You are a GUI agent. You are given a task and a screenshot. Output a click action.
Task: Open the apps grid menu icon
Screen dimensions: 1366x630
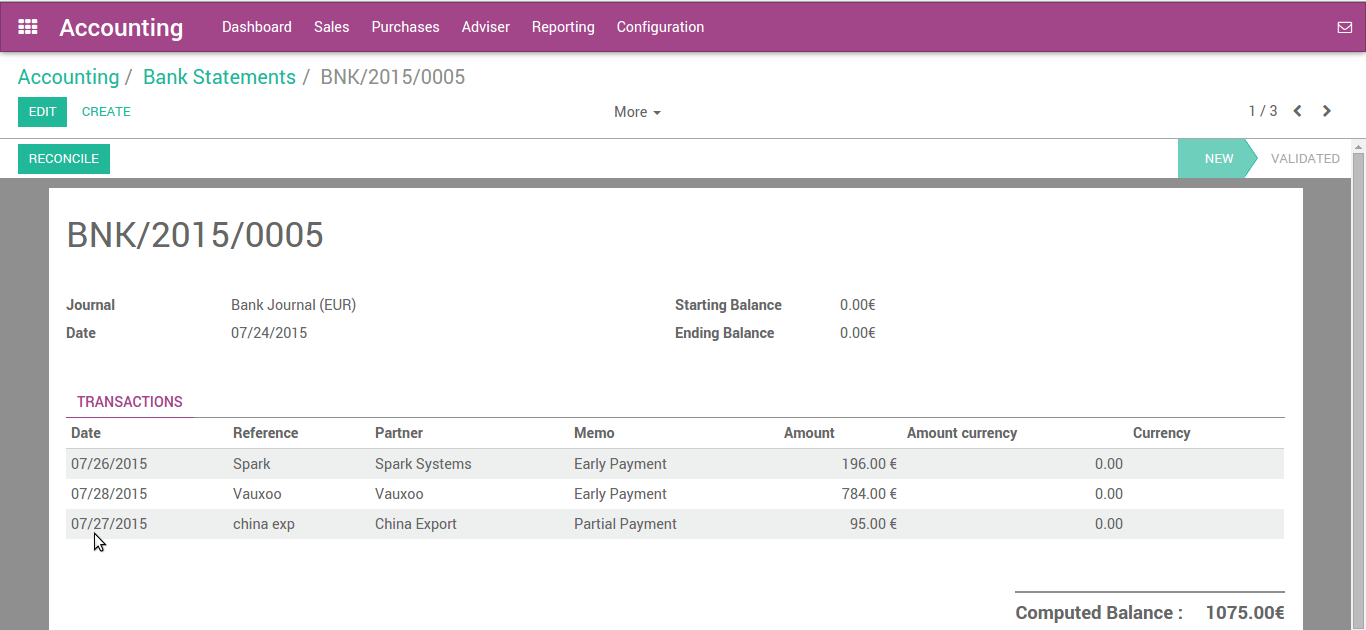pyautogui.click(x=27, y=26)
